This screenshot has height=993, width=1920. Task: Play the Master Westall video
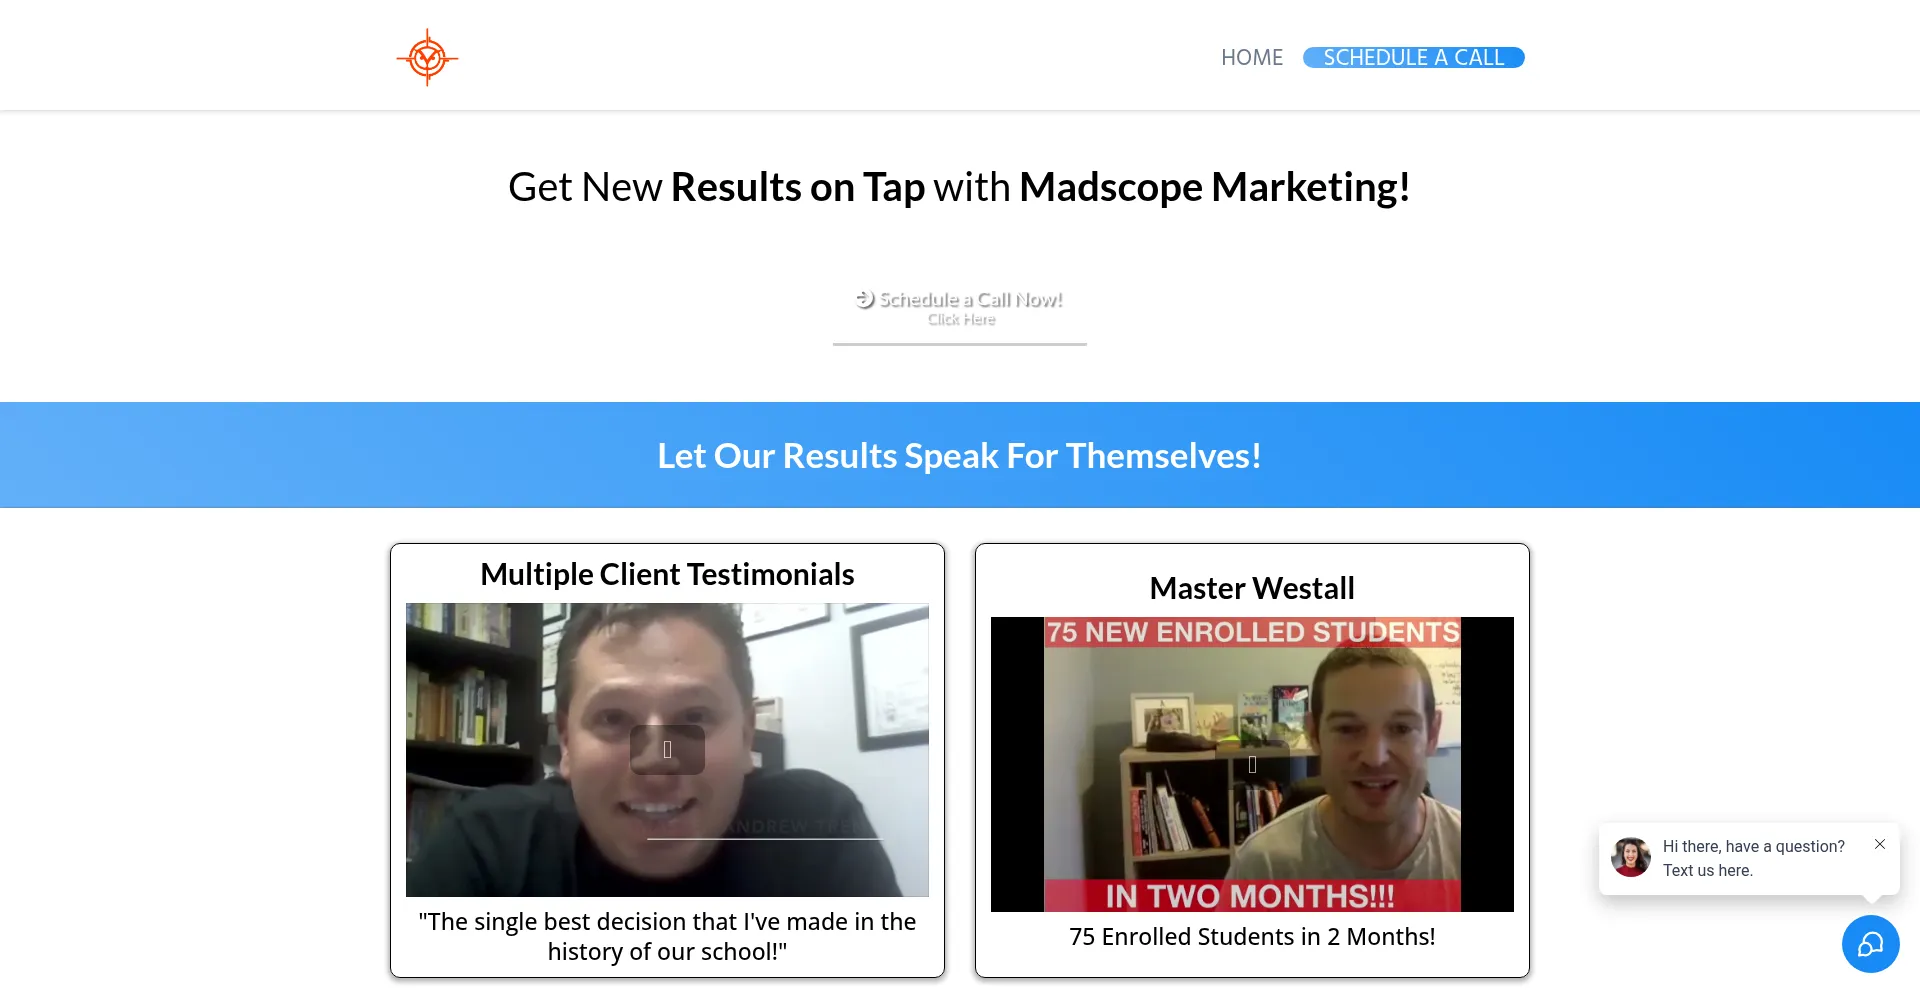click(1252, 765)
